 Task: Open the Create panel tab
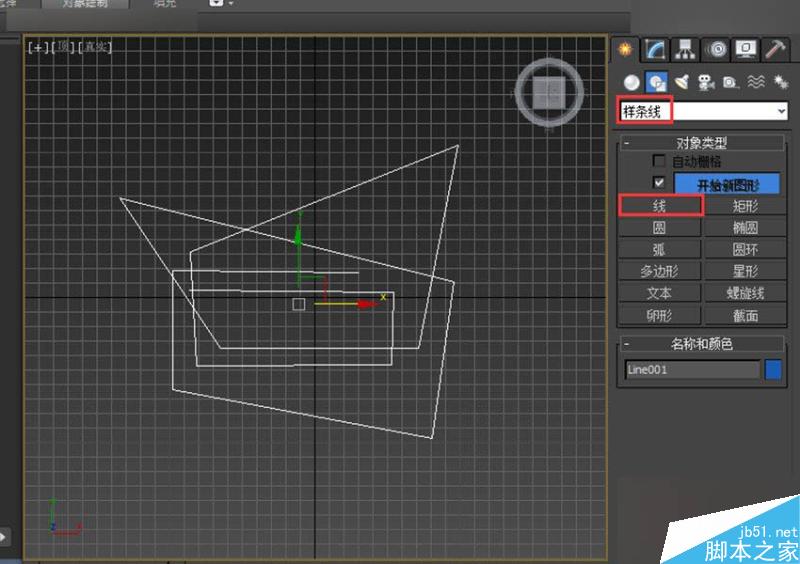click(625, 50)
